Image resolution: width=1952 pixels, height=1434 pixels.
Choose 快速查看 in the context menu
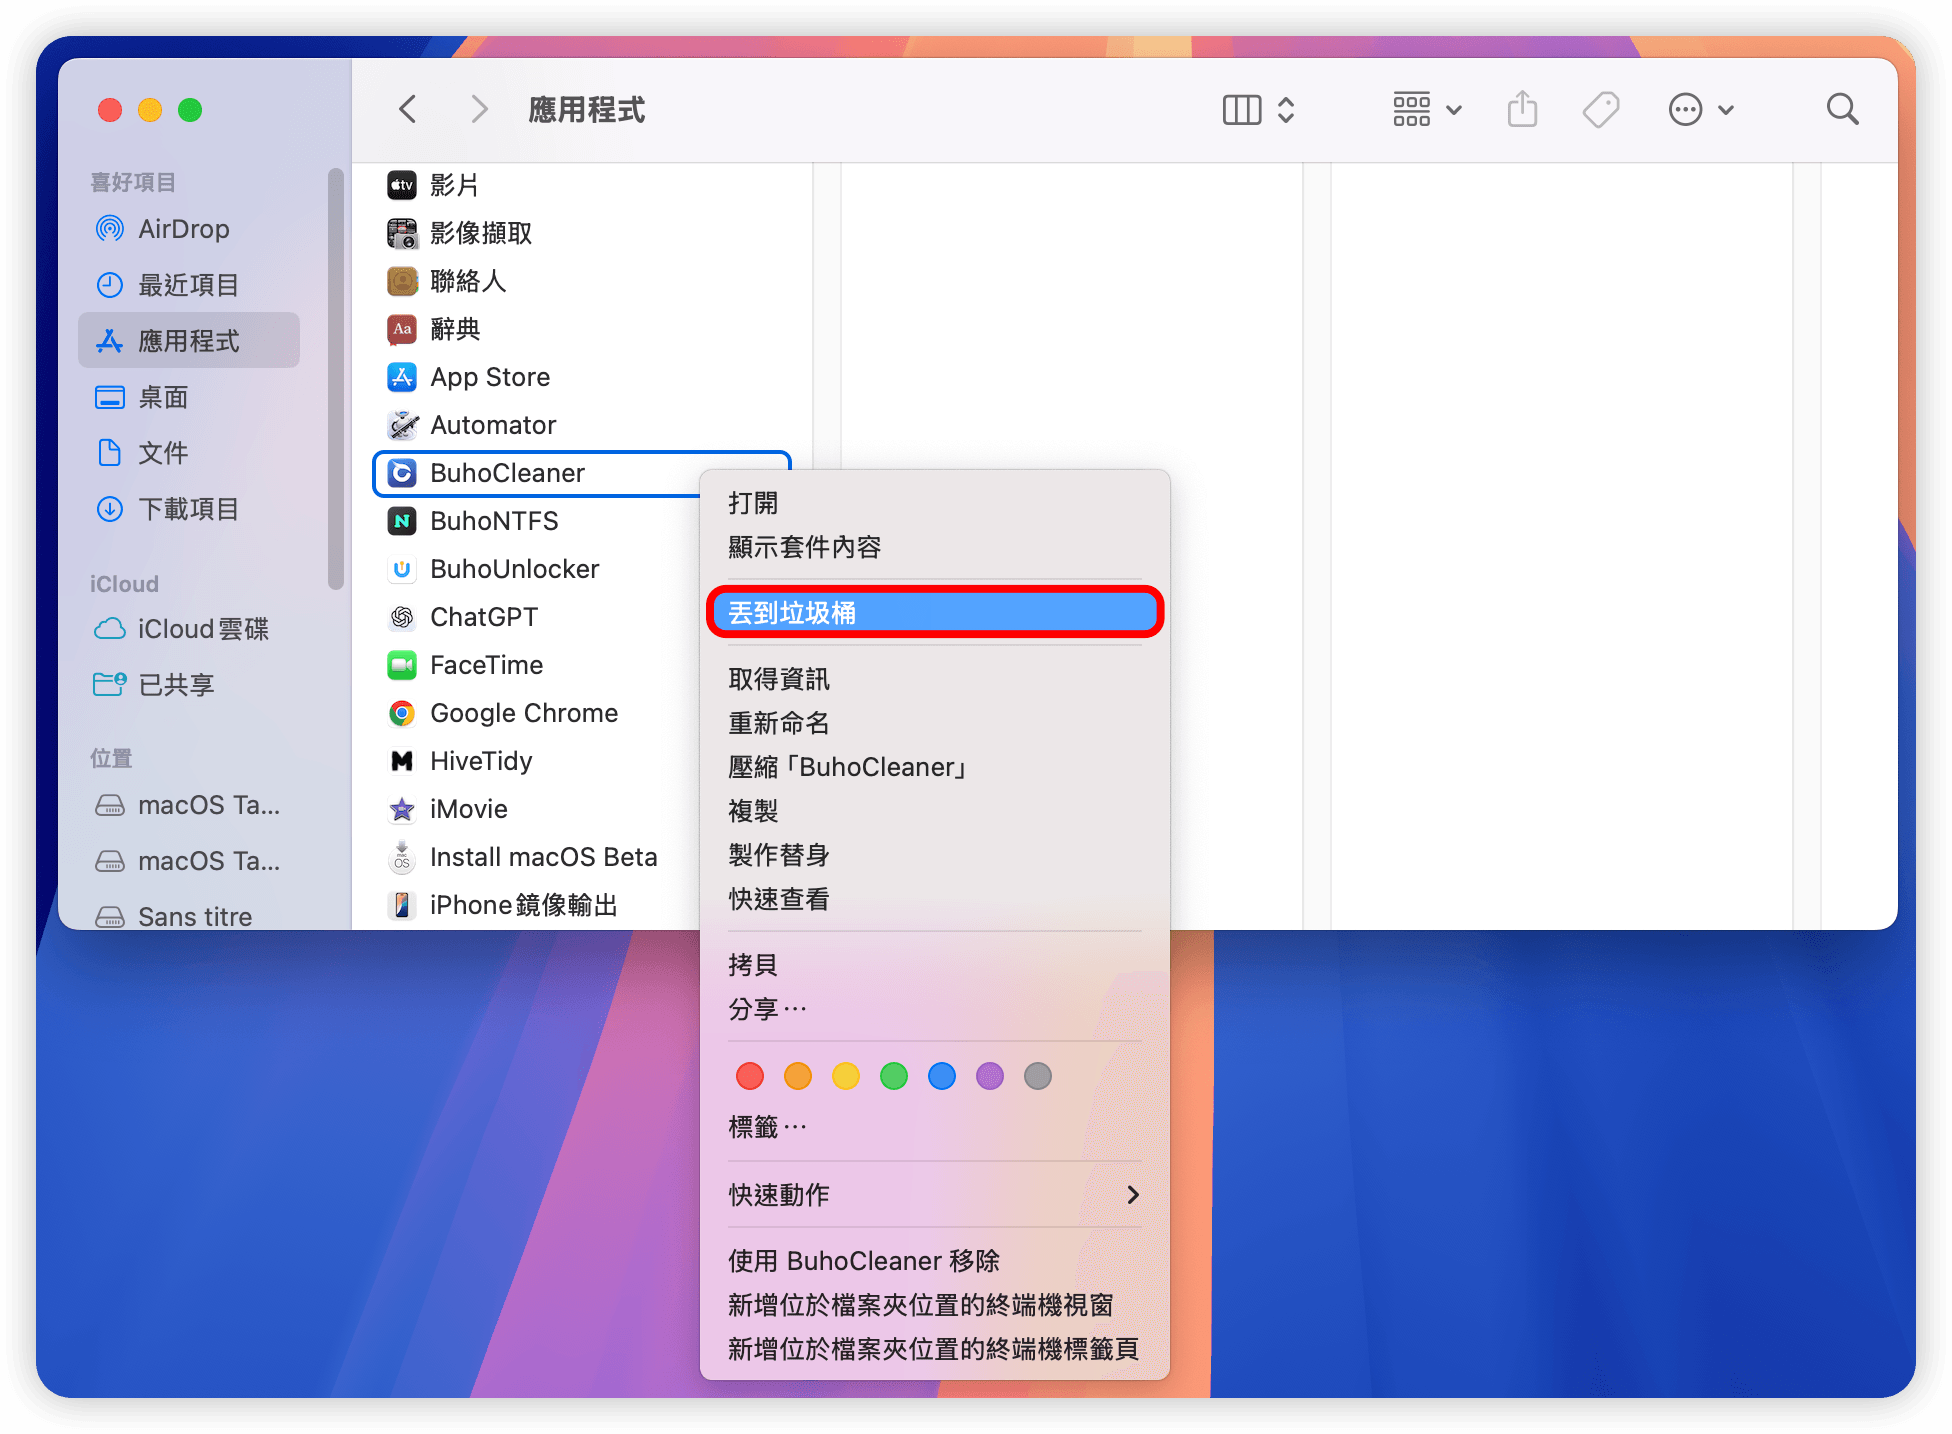point(935,899)
